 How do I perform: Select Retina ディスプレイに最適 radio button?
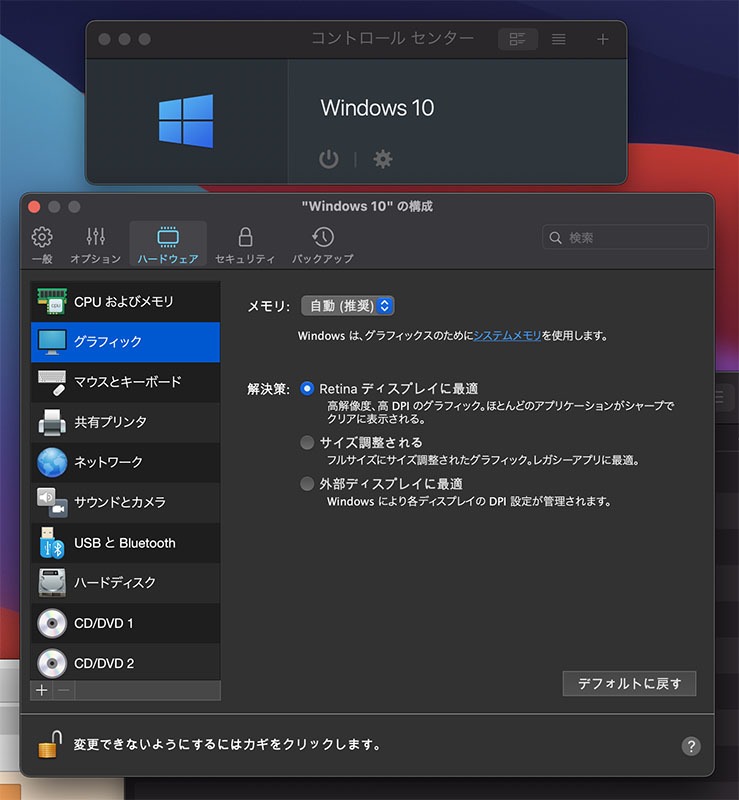[307, 388]
